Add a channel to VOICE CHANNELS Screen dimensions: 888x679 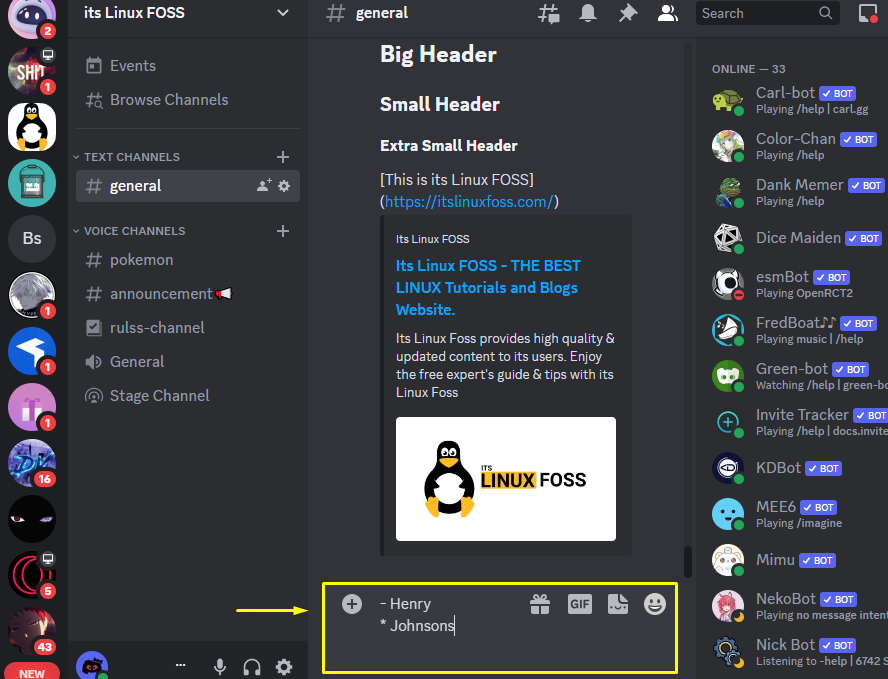[x=283, y=231]
